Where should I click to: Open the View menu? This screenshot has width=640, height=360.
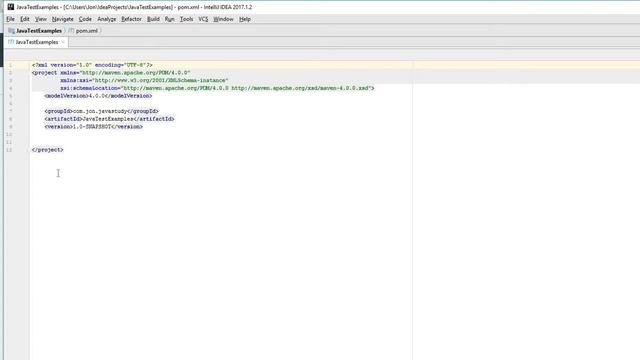pos(40,19)
